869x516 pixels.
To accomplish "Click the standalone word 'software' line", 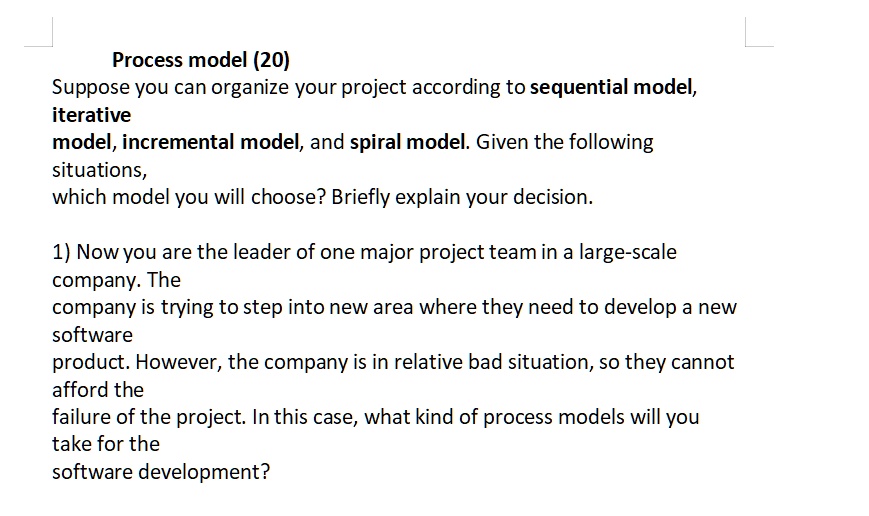I will tap(93, 335).
